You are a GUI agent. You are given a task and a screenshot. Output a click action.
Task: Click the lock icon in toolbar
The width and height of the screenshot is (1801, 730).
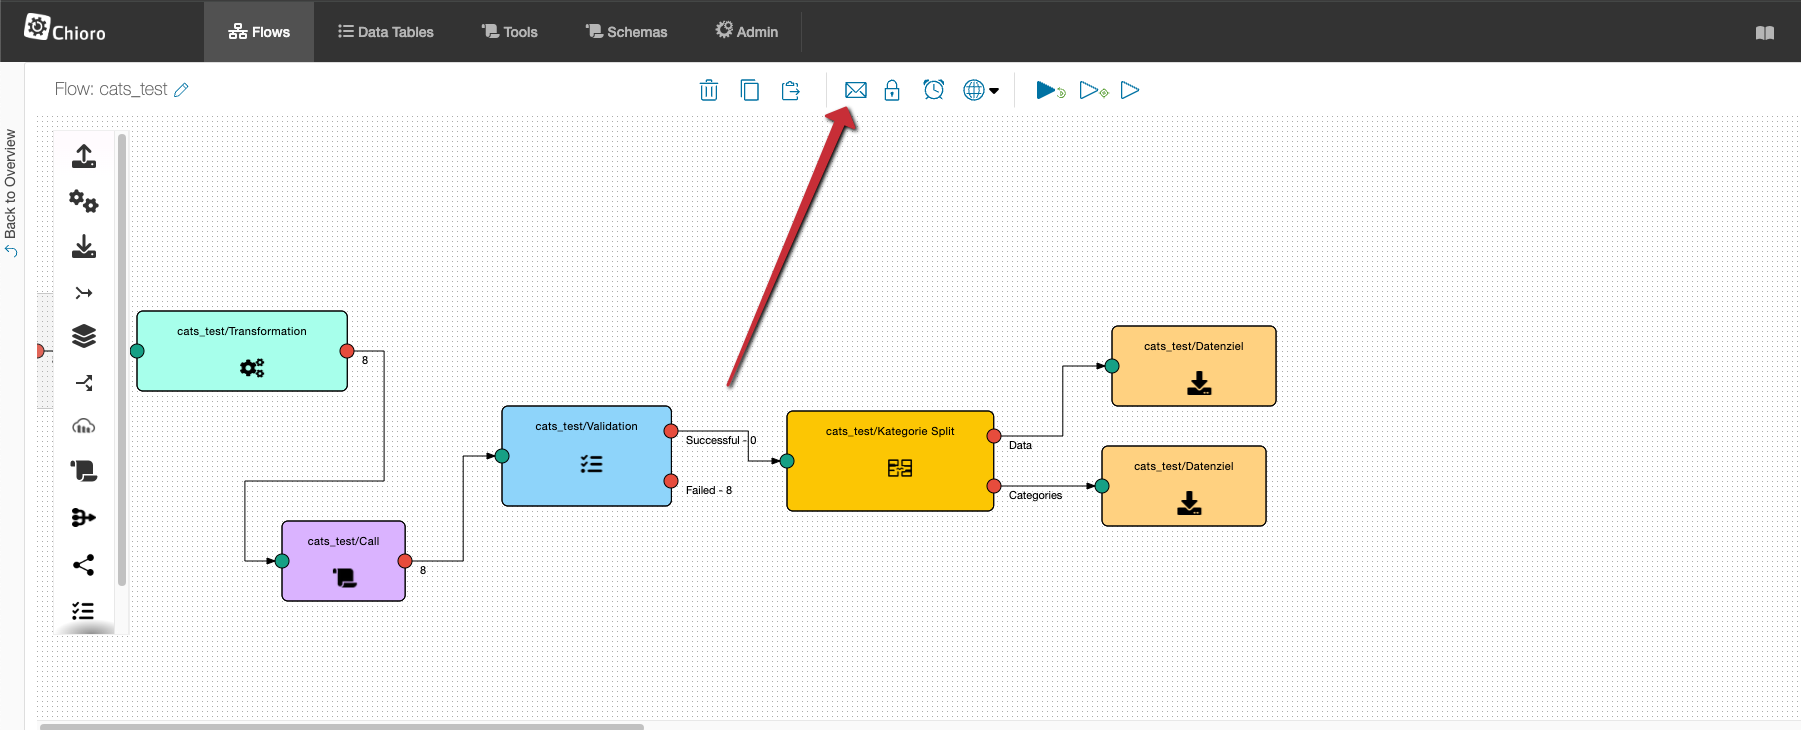[892, 90]
